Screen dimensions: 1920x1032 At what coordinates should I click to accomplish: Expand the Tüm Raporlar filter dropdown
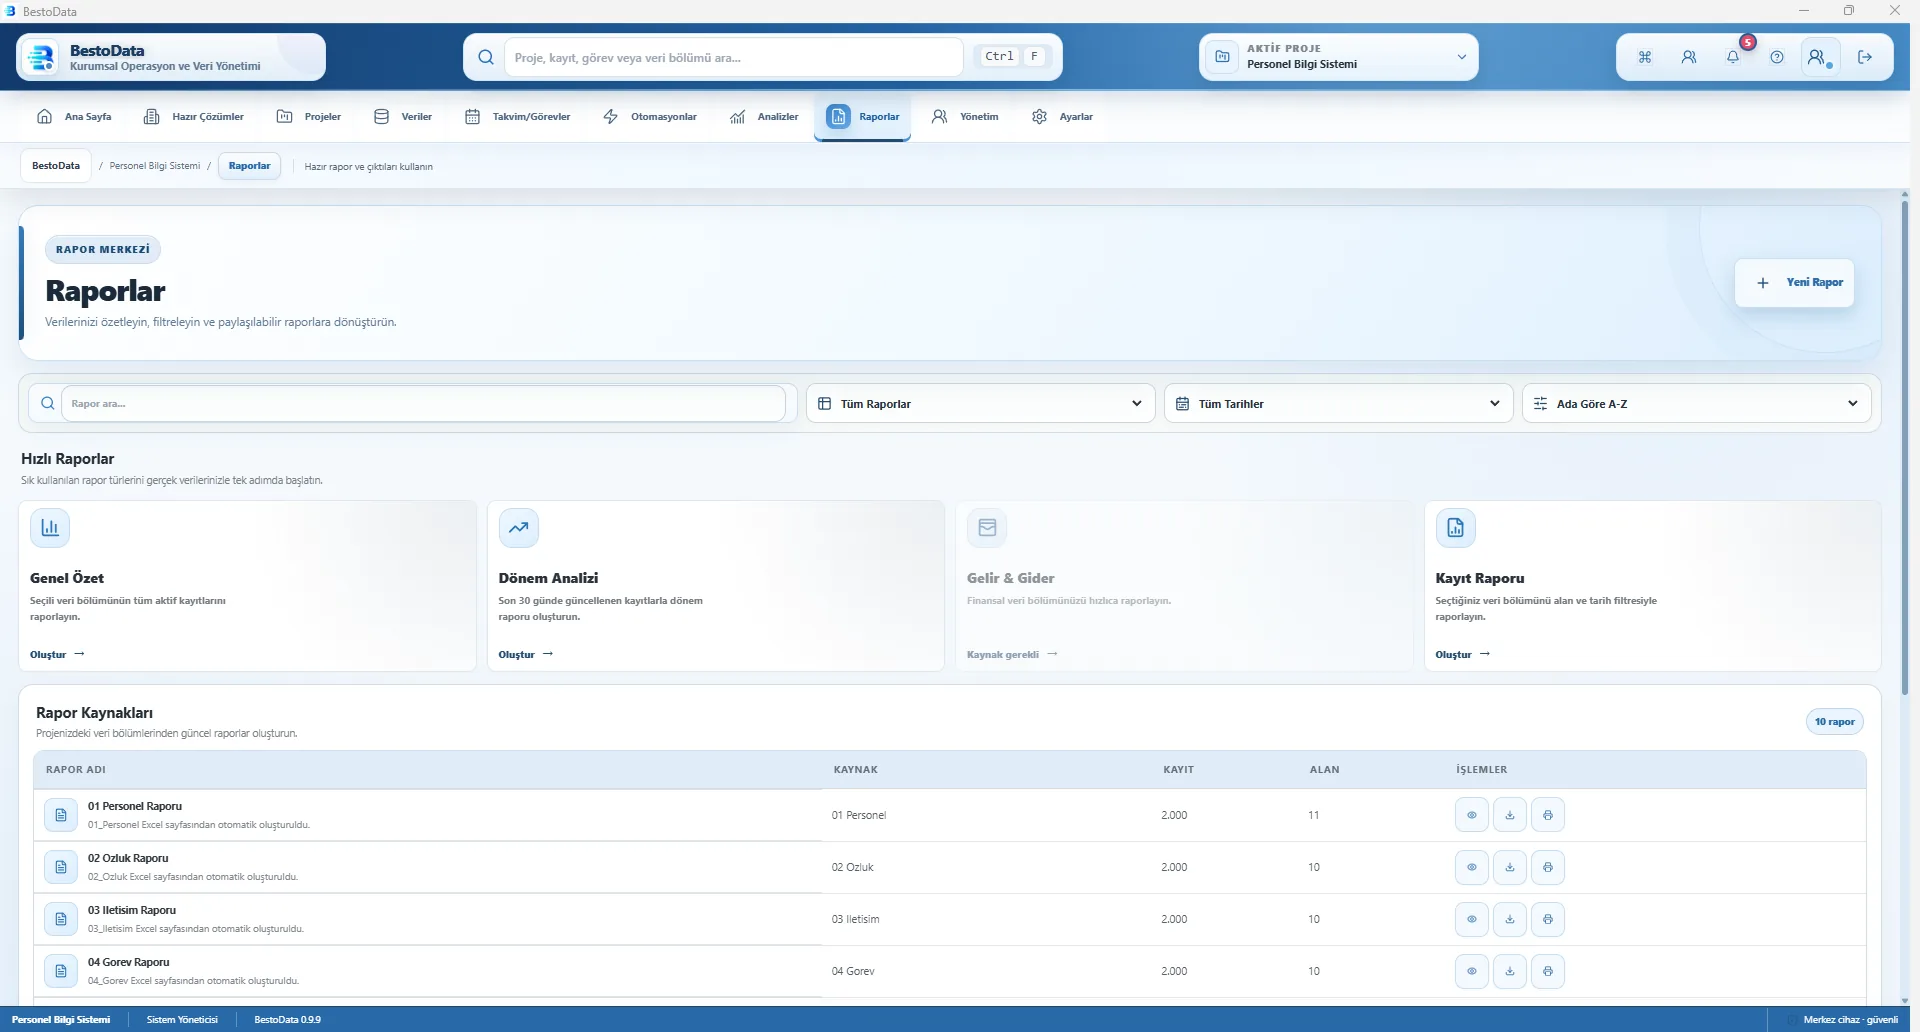click(x=980, y=404)
